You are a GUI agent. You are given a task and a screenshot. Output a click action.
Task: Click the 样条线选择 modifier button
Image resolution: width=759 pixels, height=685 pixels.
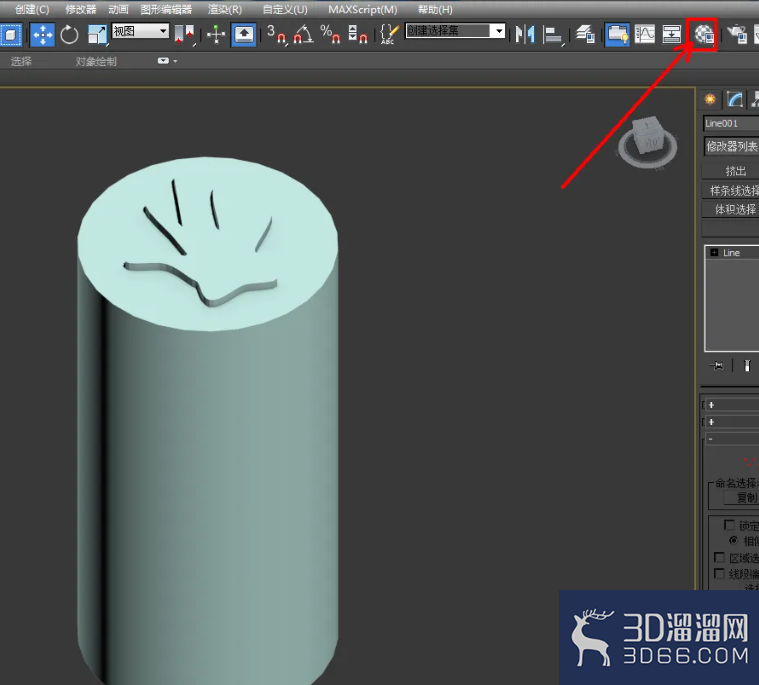pos(731,190)
